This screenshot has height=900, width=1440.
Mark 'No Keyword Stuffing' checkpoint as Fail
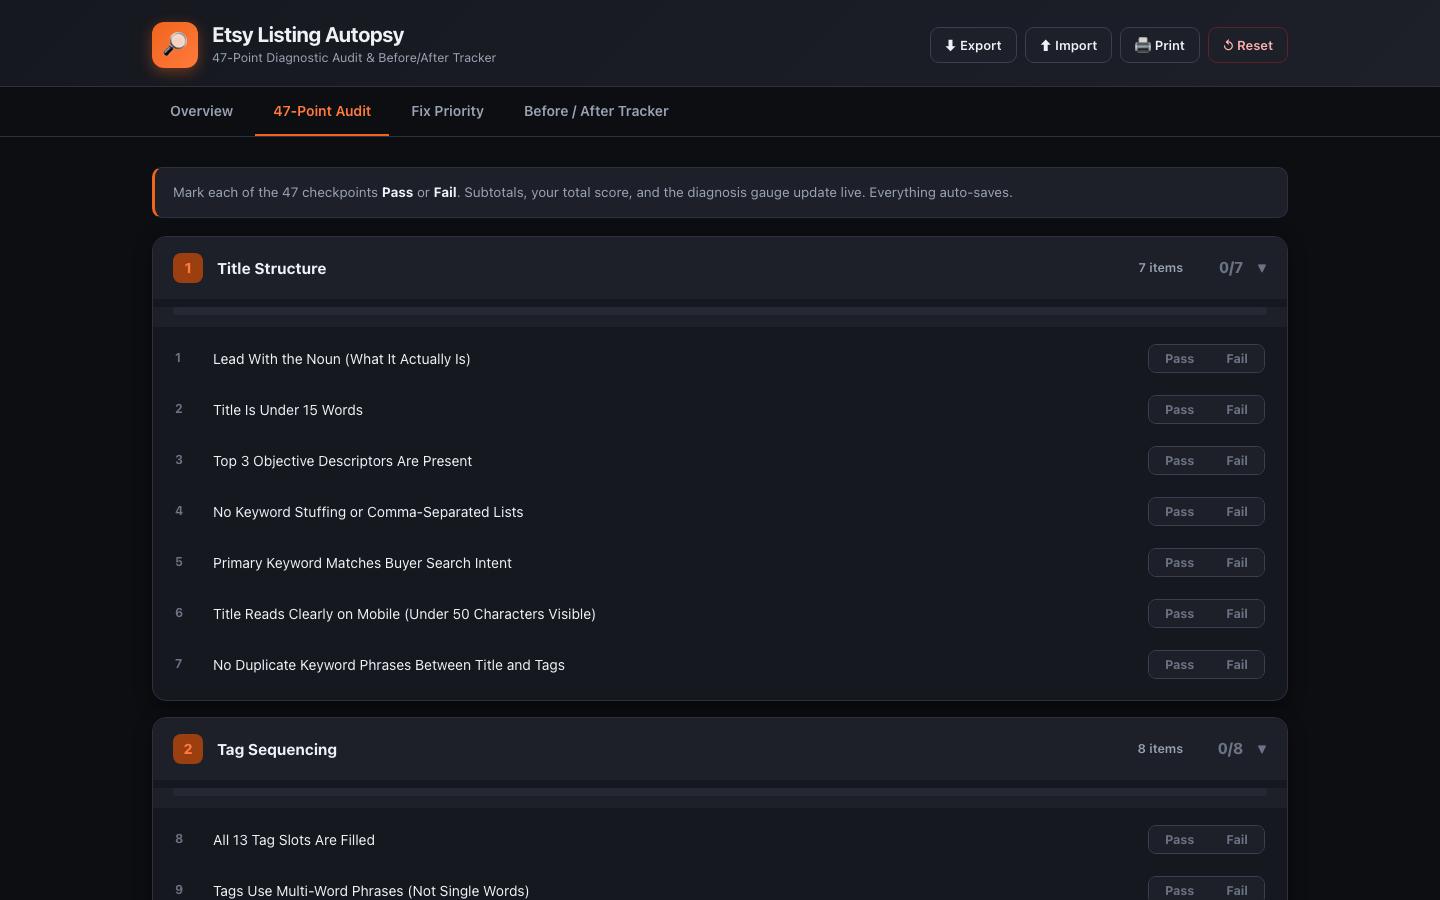(x=1237, y=512)
